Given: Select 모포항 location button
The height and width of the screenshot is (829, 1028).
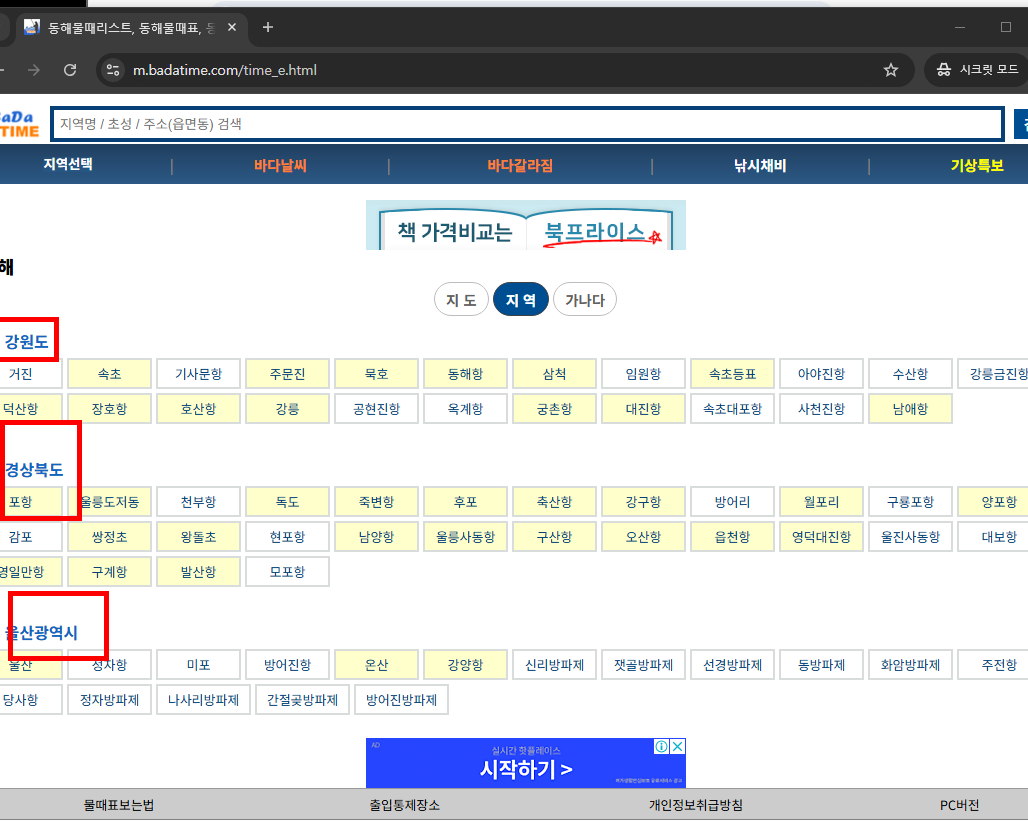Looking at the screenshot, I should click(287, 571).
